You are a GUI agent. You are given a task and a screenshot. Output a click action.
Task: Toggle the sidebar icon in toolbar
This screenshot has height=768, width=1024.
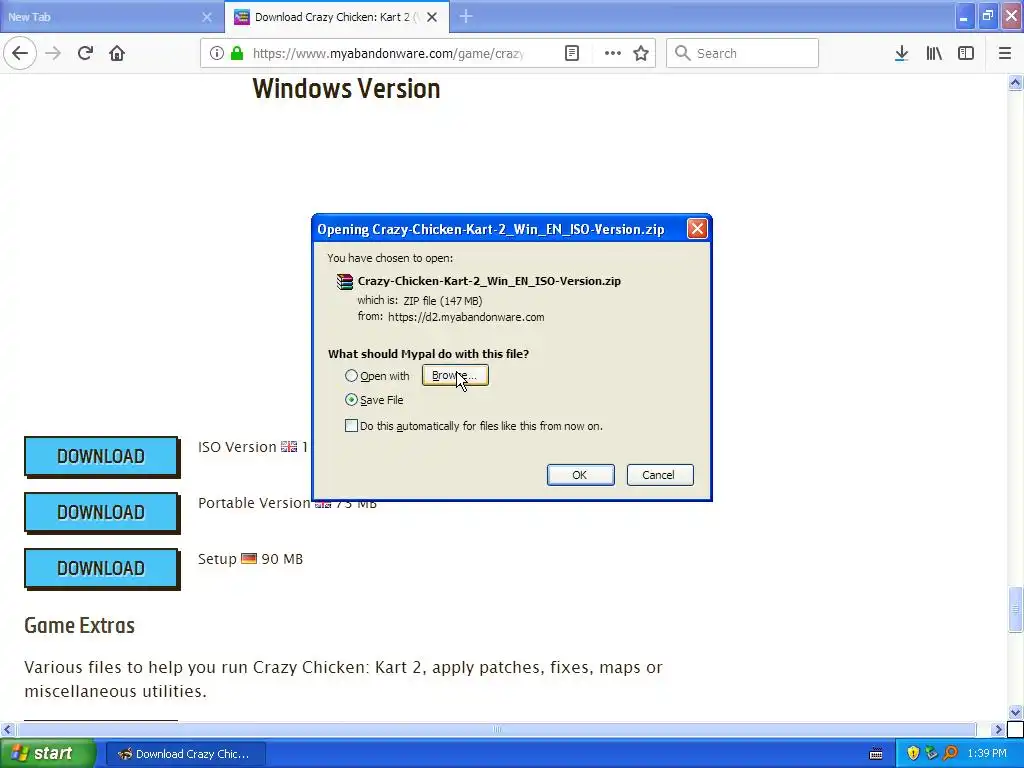(x=966, y=53)
